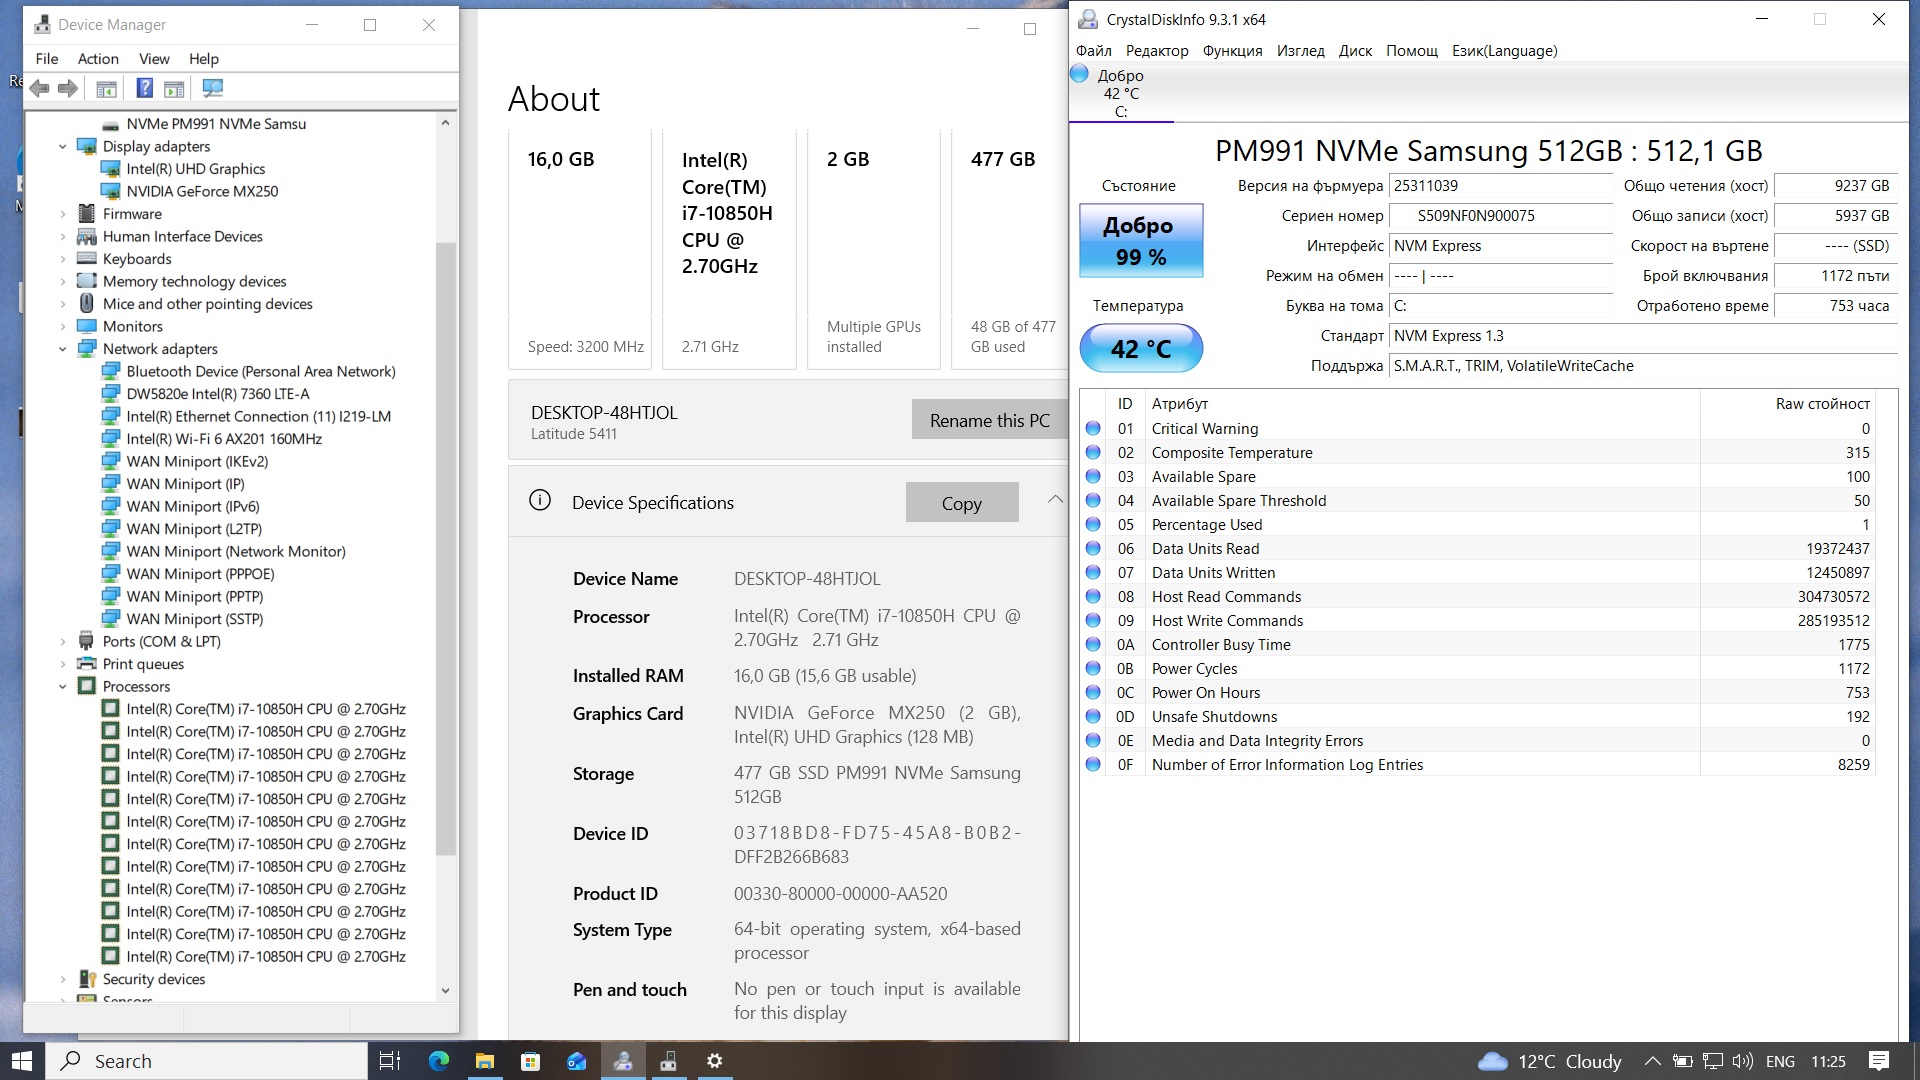Collapse the Processors tree node

(63, 687)
